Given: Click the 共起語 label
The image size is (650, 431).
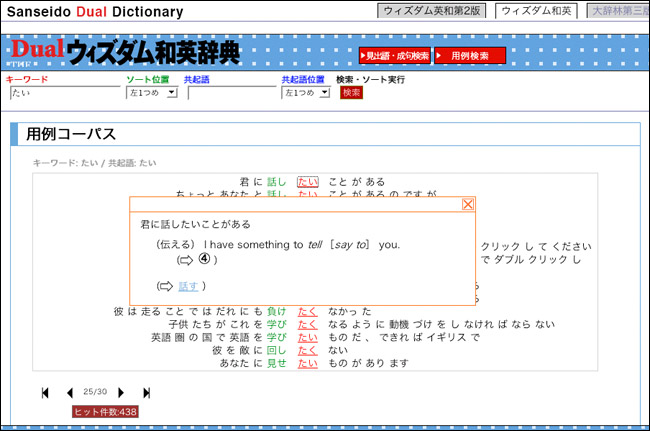Looking at the screenshot, I should 196,80.
